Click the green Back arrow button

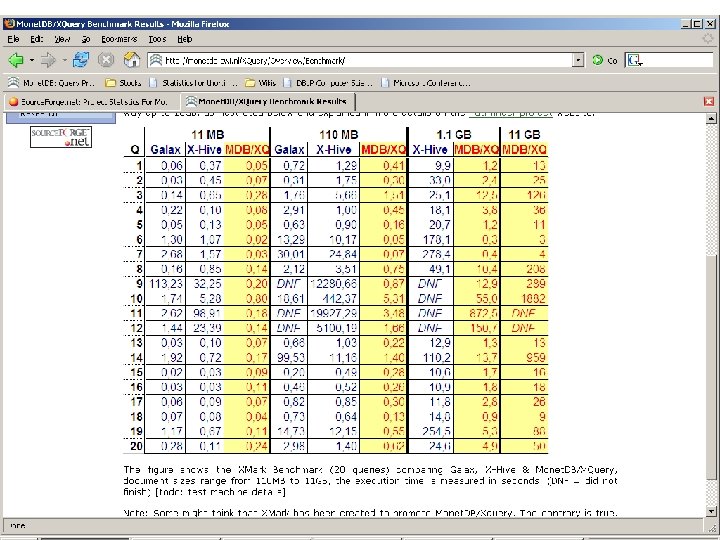(x=16, y=60)
